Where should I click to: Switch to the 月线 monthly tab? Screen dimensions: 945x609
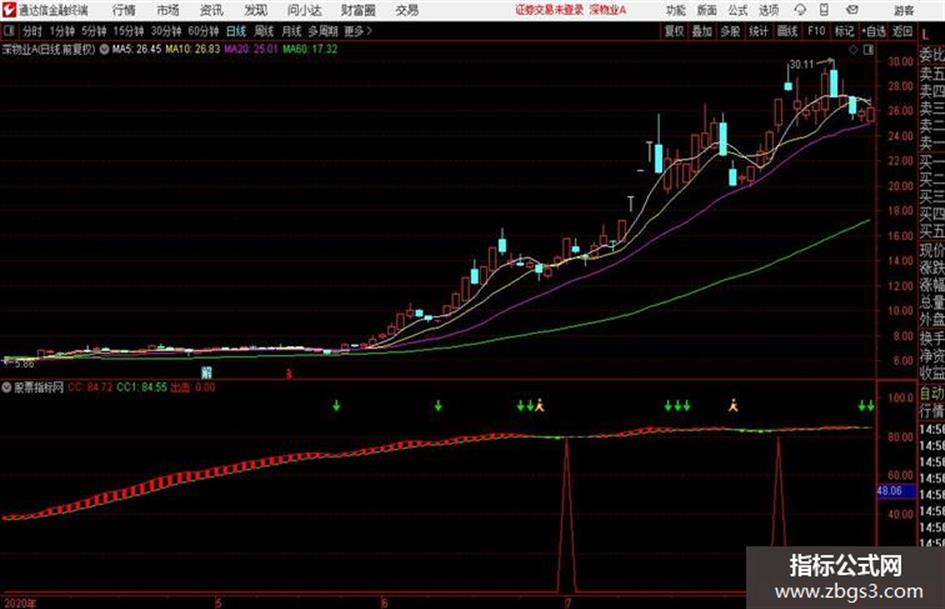(292, 31)
